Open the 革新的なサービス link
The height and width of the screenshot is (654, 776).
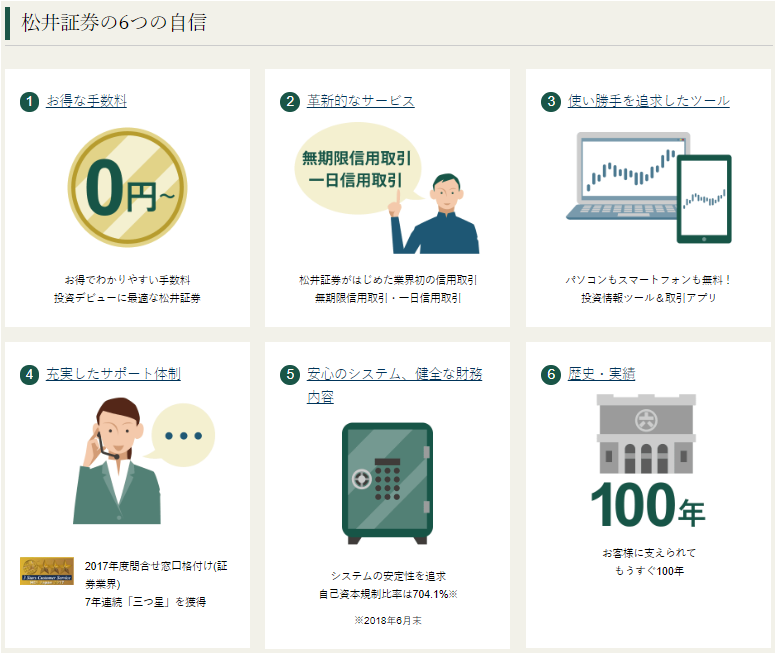360,101
